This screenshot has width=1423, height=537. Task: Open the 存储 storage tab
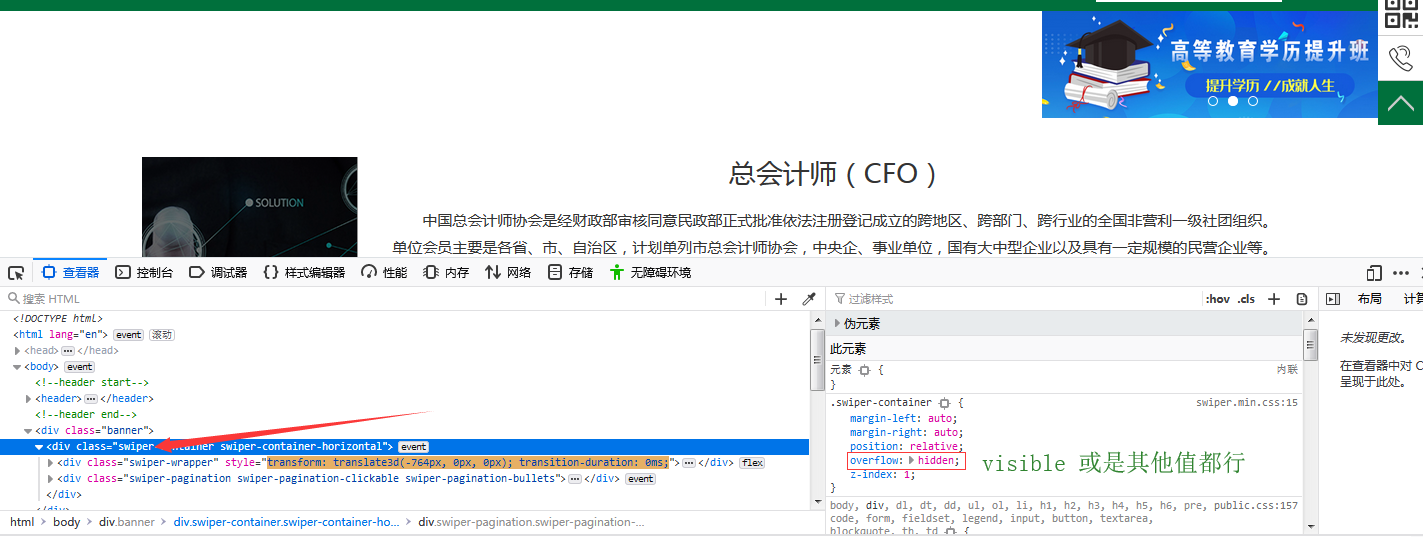click(570, 272)
